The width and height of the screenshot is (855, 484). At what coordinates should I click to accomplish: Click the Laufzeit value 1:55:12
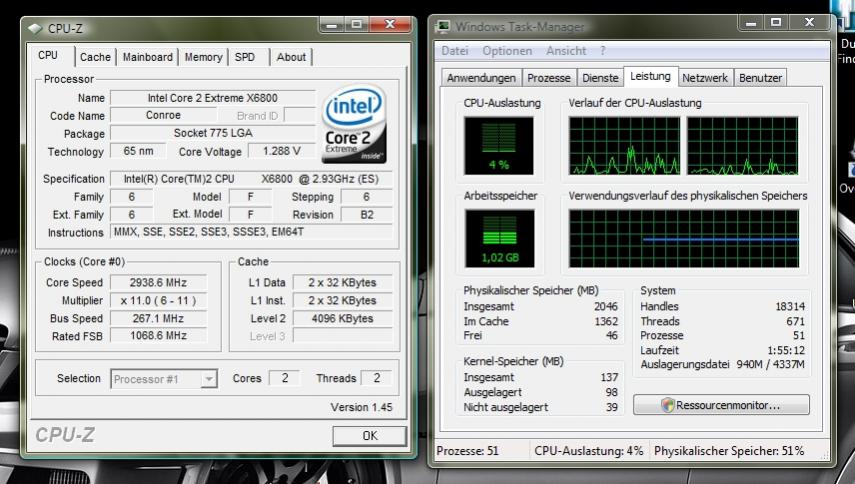pos(786,350)
